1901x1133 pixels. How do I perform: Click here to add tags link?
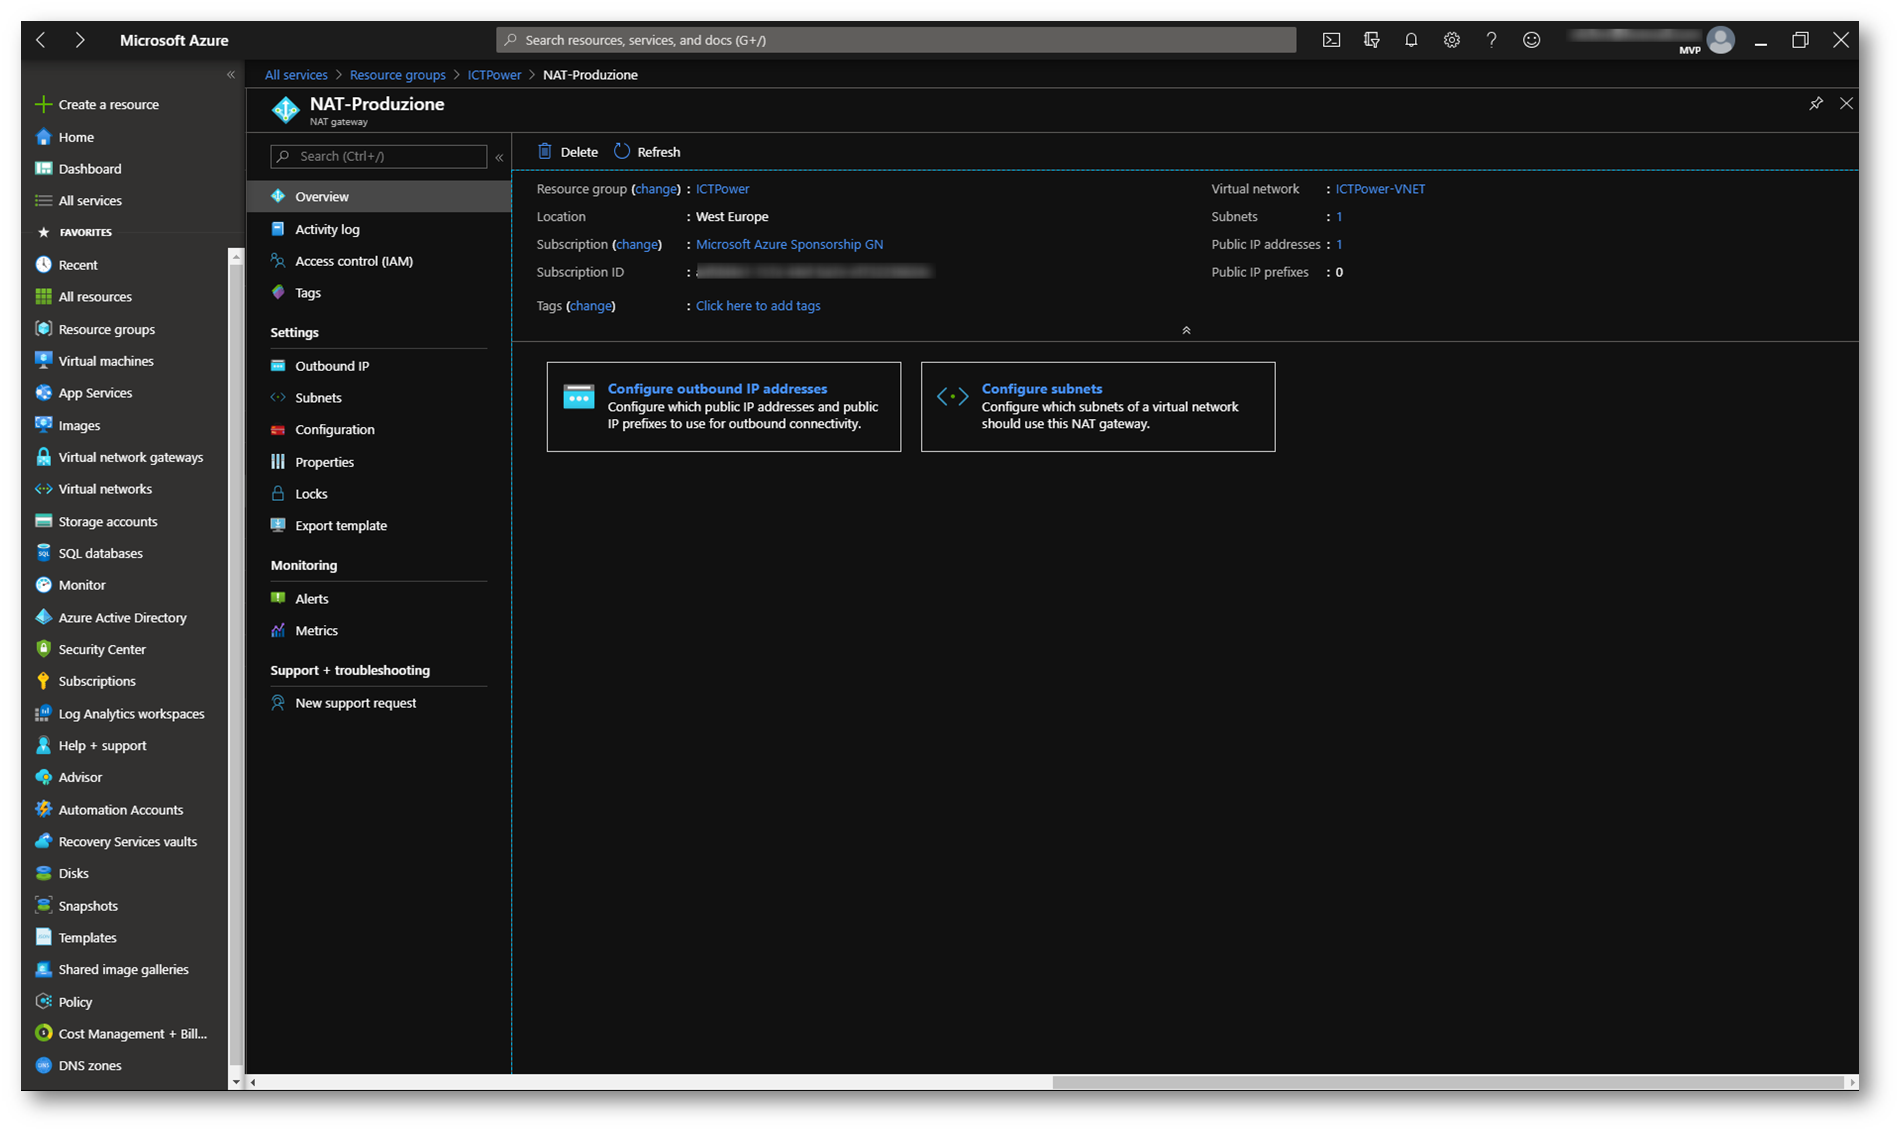coord(758,306)
